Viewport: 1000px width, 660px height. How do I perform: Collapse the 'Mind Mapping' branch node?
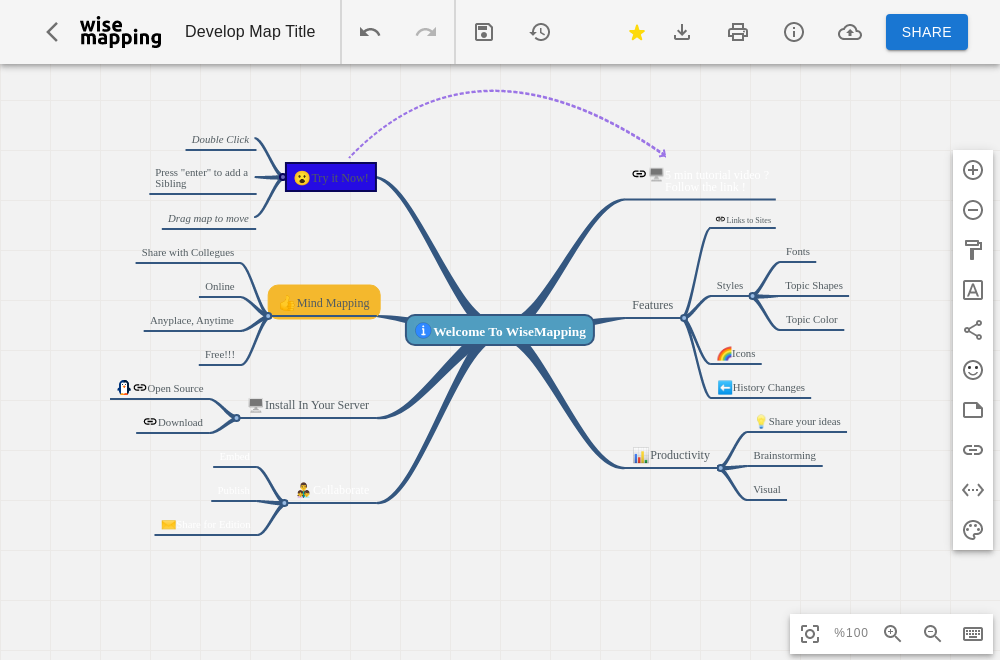(268, 316)
